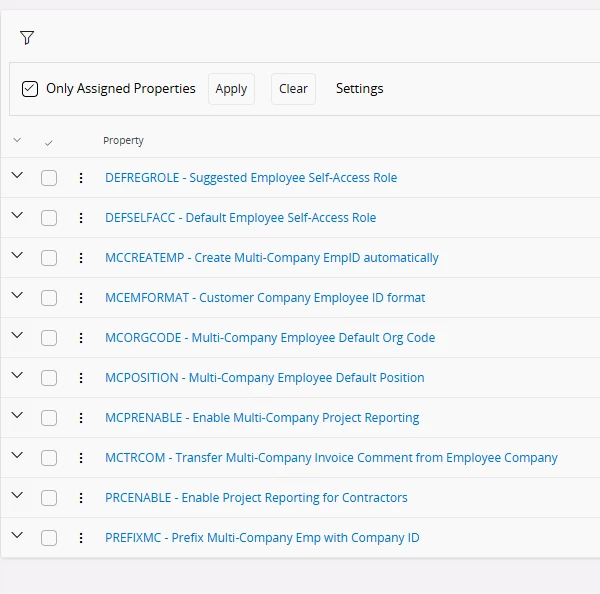Tick the checkbox for MCPOSITION row
The image size is (600, 594).
pos(49,378)
